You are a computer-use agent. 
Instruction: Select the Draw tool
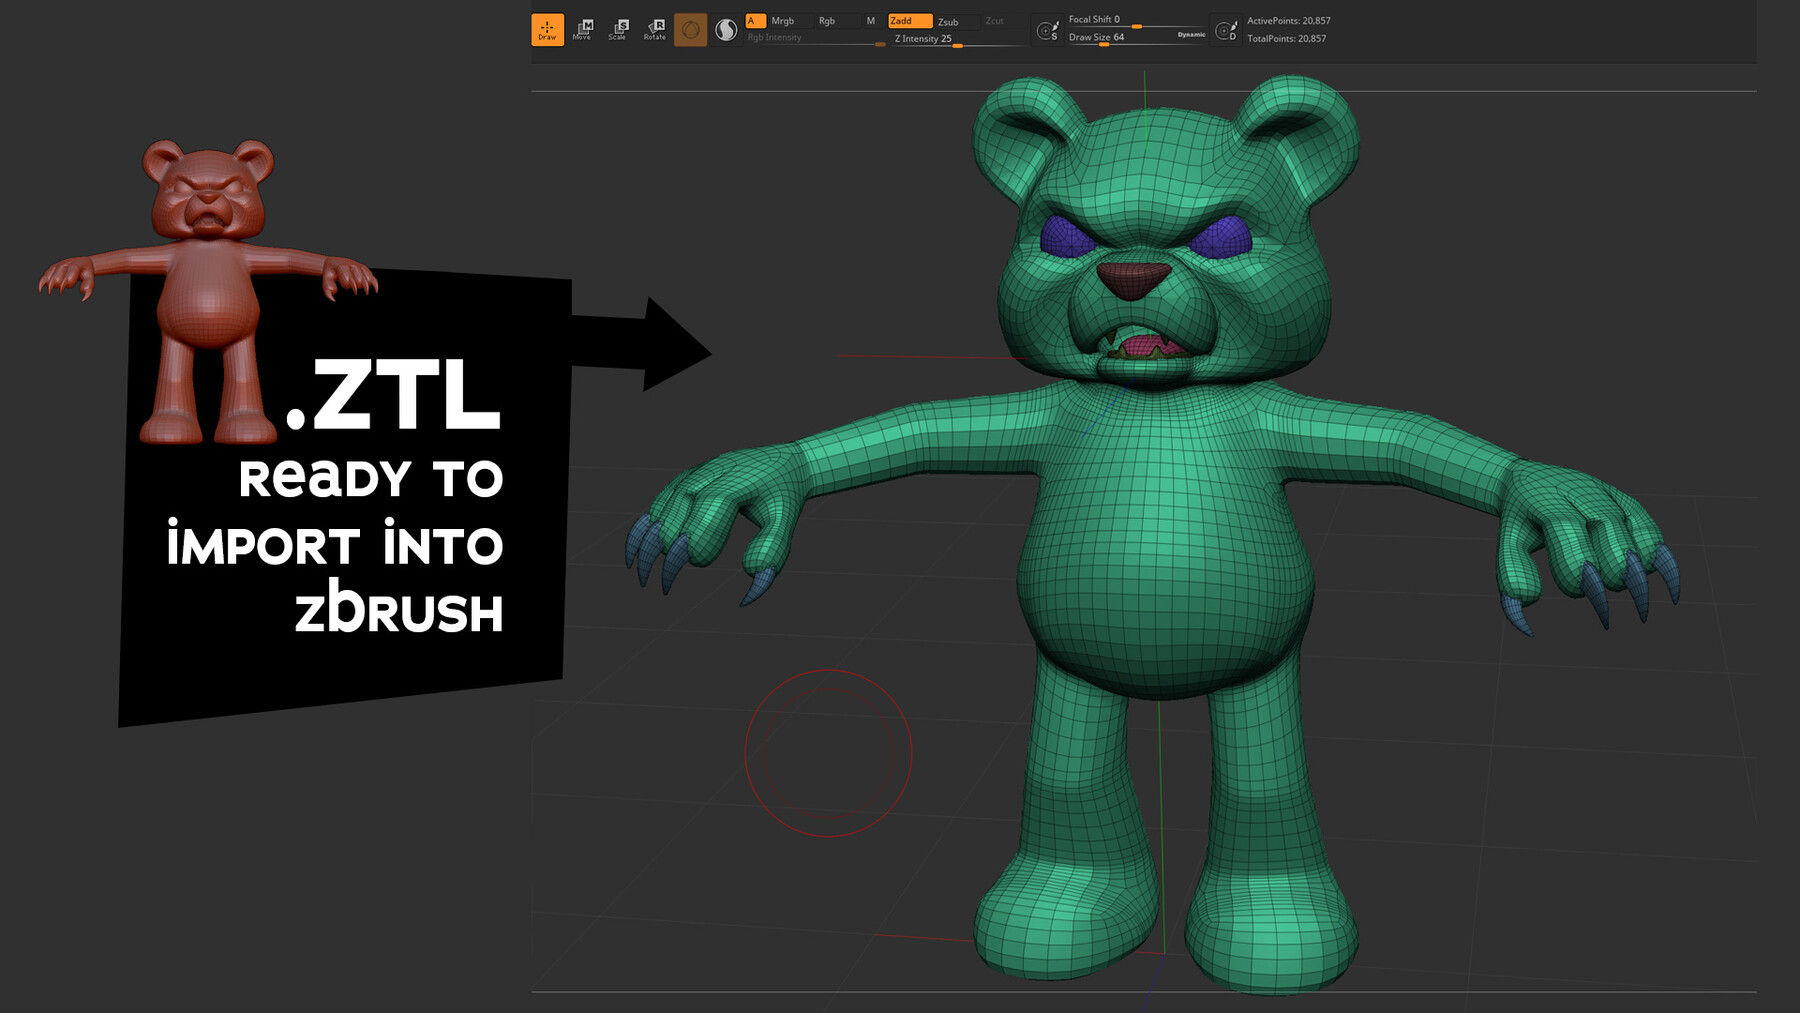pyautogui.click(x=547, y=28)
